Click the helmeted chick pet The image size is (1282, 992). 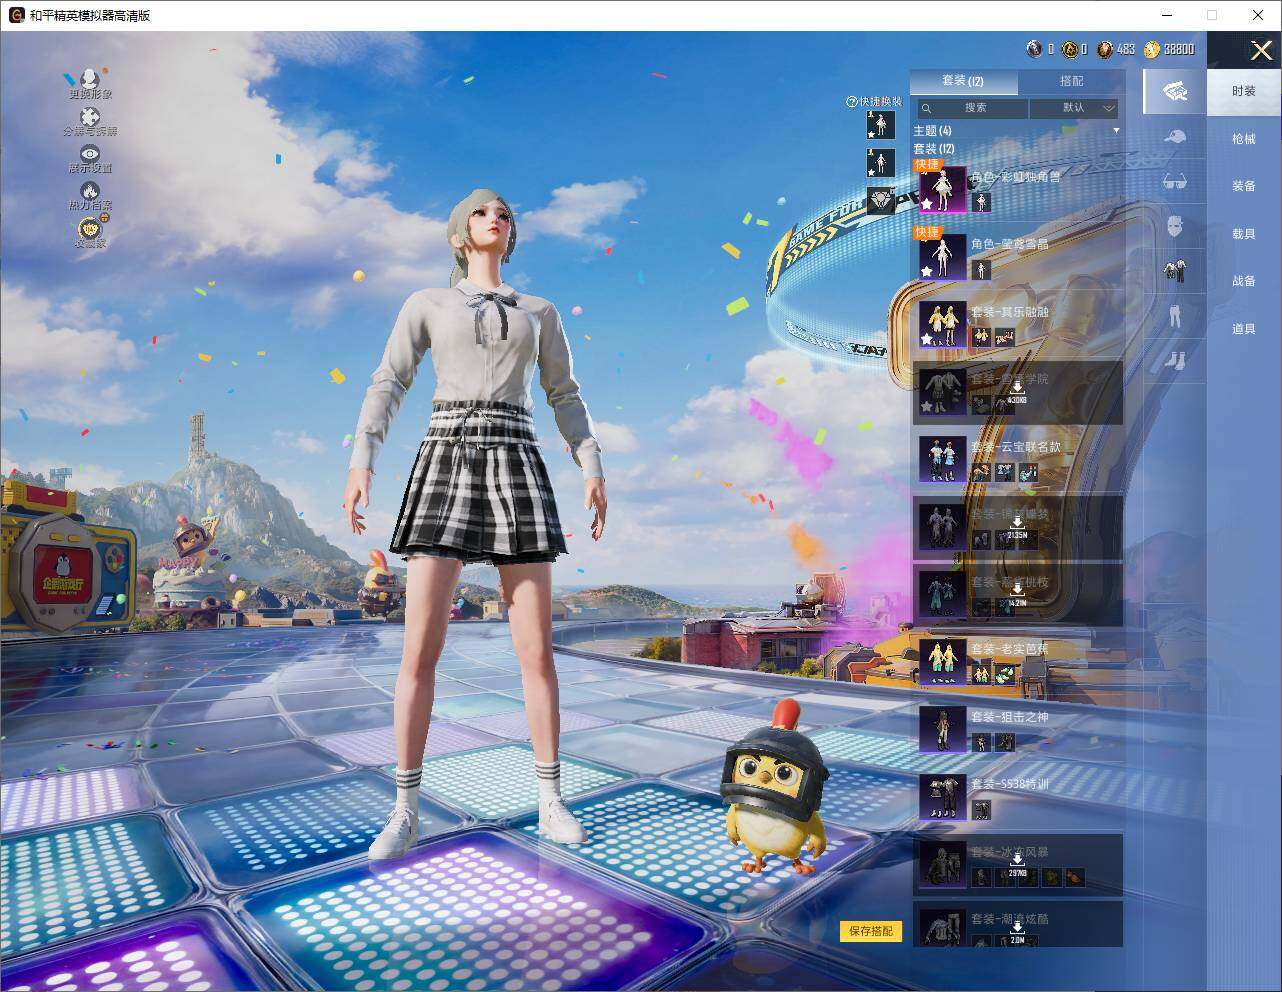(773, 789)
